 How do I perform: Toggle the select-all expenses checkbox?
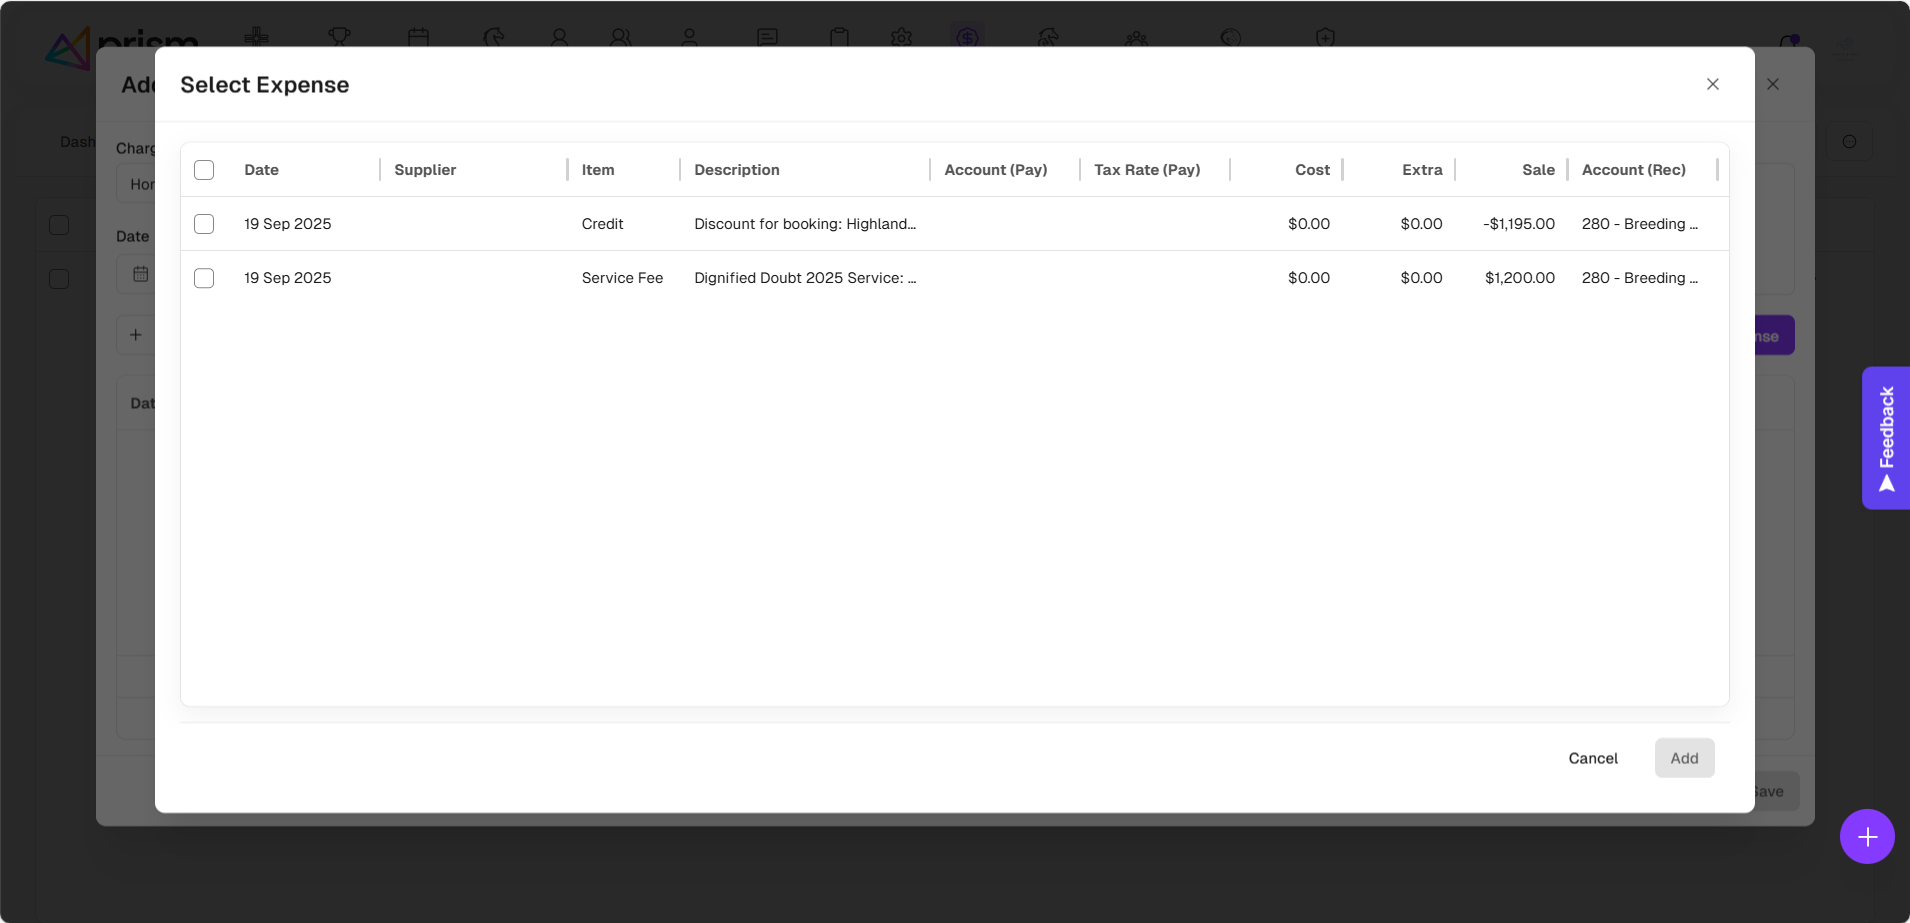point(204,170)
